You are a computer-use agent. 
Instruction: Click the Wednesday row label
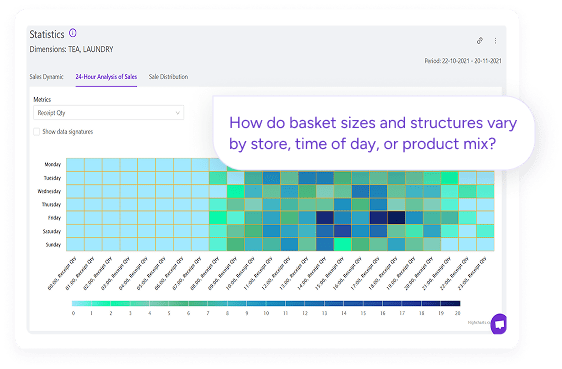[x=49, y=191]
